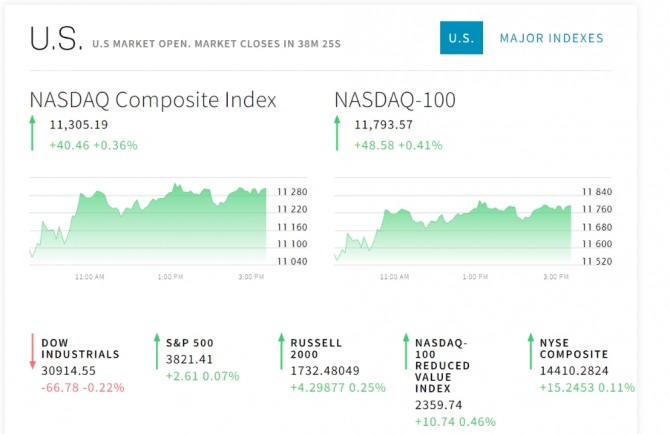Viewport: 670px width, 434px height.
Task: Open the NASDAQ-100 heading link
Action: click(x=394, y=100)
